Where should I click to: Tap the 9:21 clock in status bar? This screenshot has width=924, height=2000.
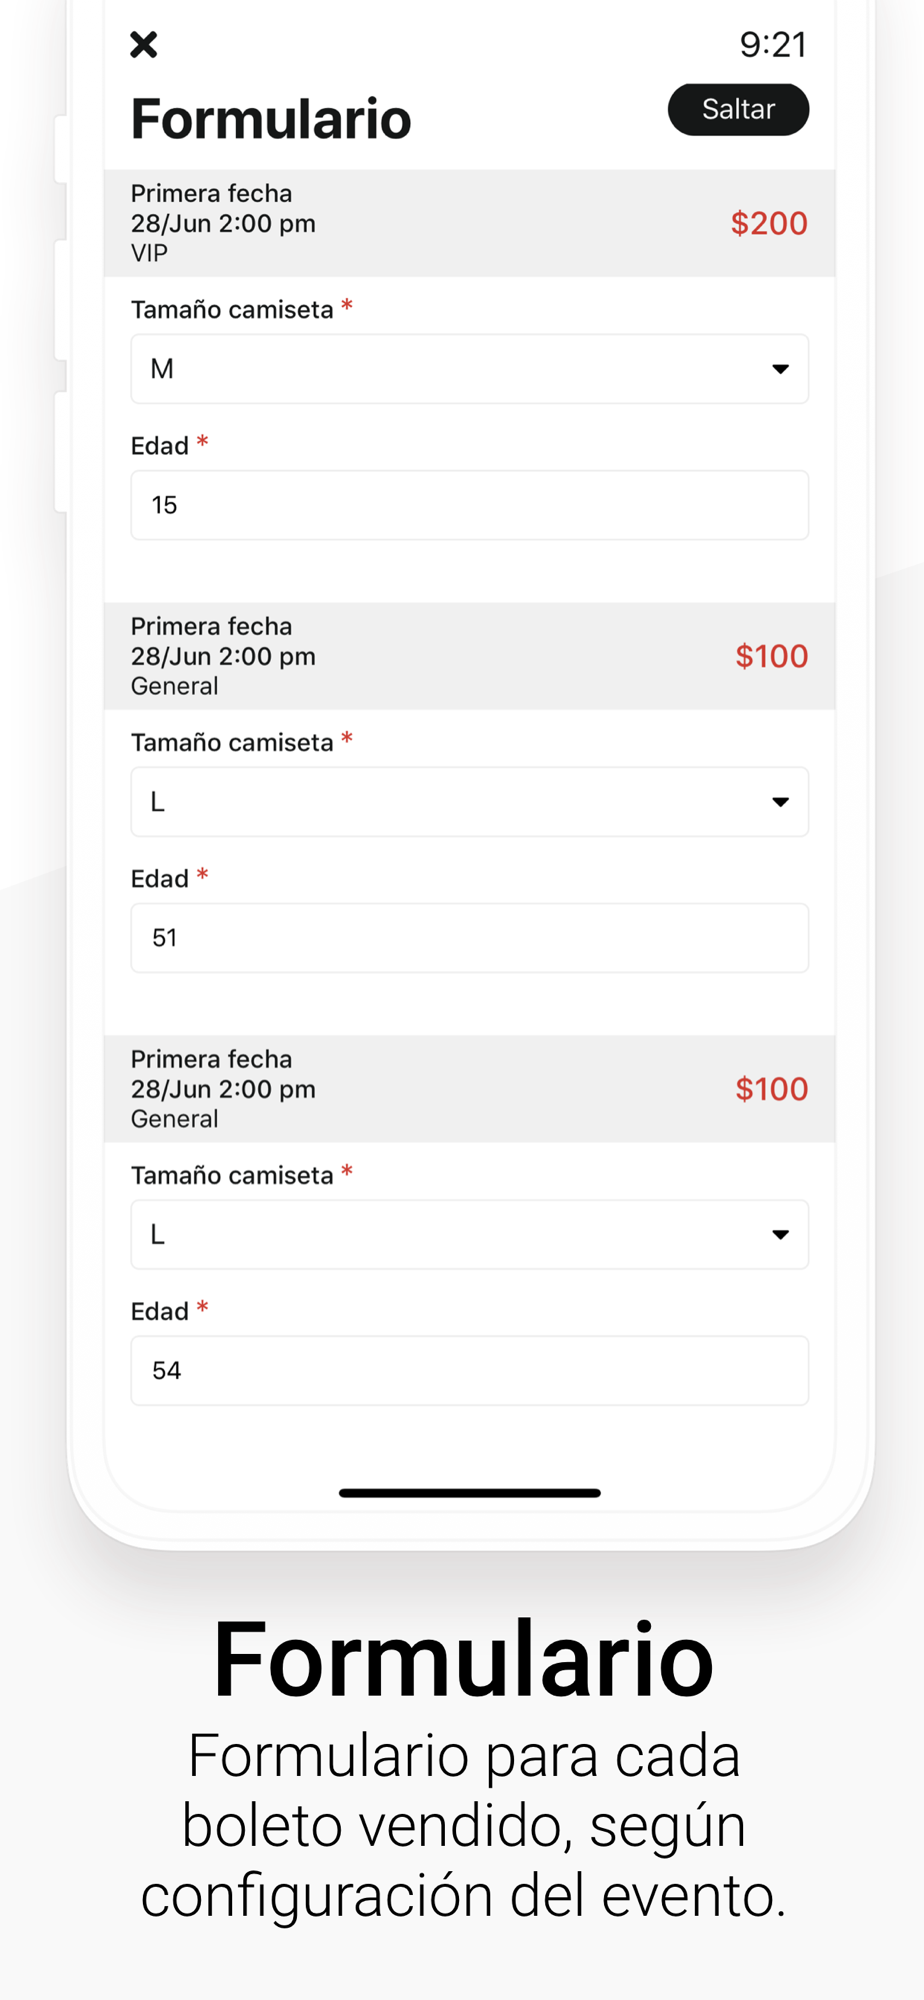[772, 45]
